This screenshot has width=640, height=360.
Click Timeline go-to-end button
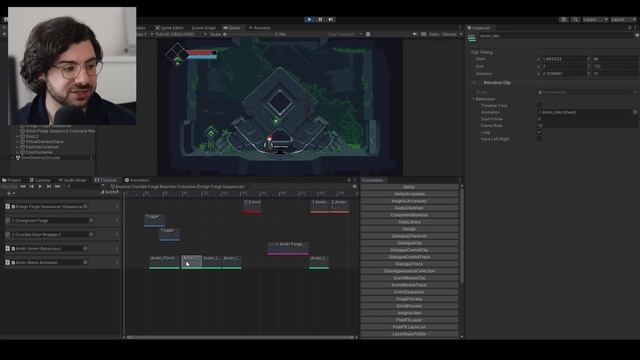pyautogui.click(x=58, y=187)
